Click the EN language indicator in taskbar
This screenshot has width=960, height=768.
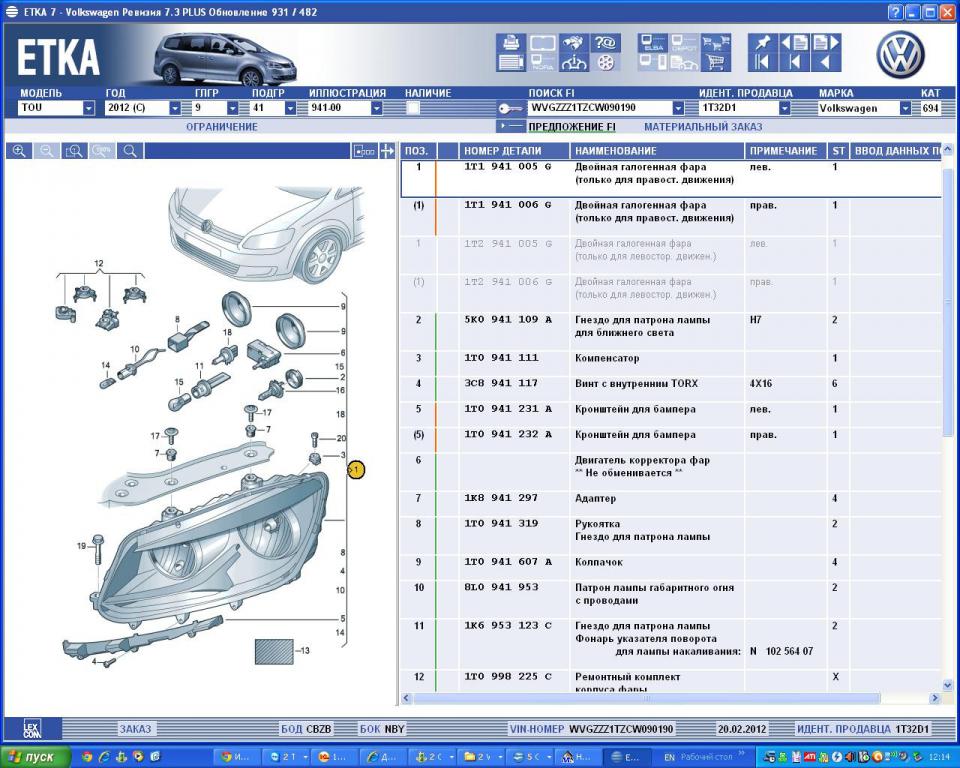[x=669, y=758]
